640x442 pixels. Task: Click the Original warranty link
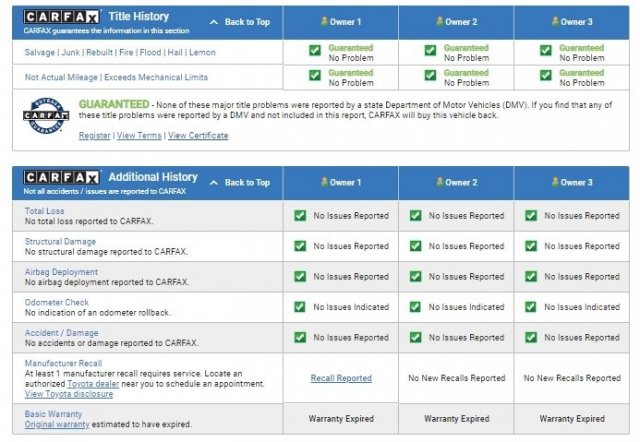57,424
